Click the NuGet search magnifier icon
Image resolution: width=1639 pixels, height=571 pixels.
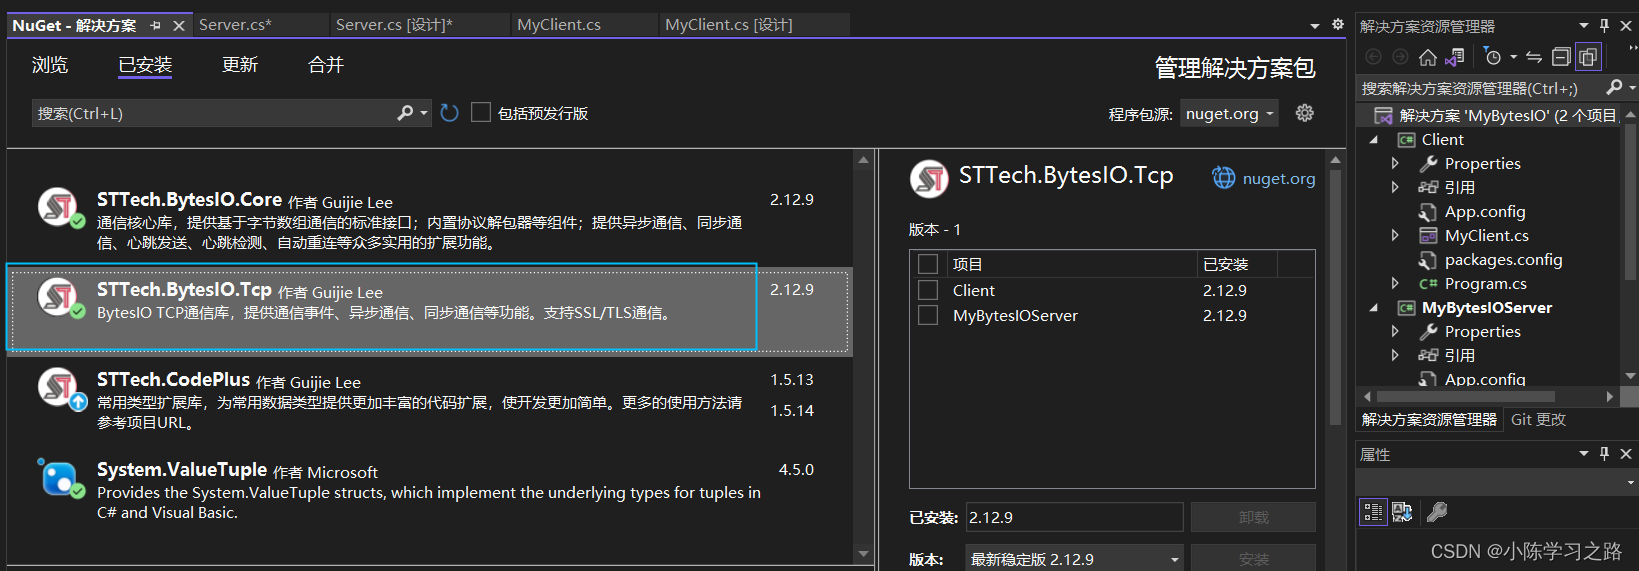coord(405,113)
